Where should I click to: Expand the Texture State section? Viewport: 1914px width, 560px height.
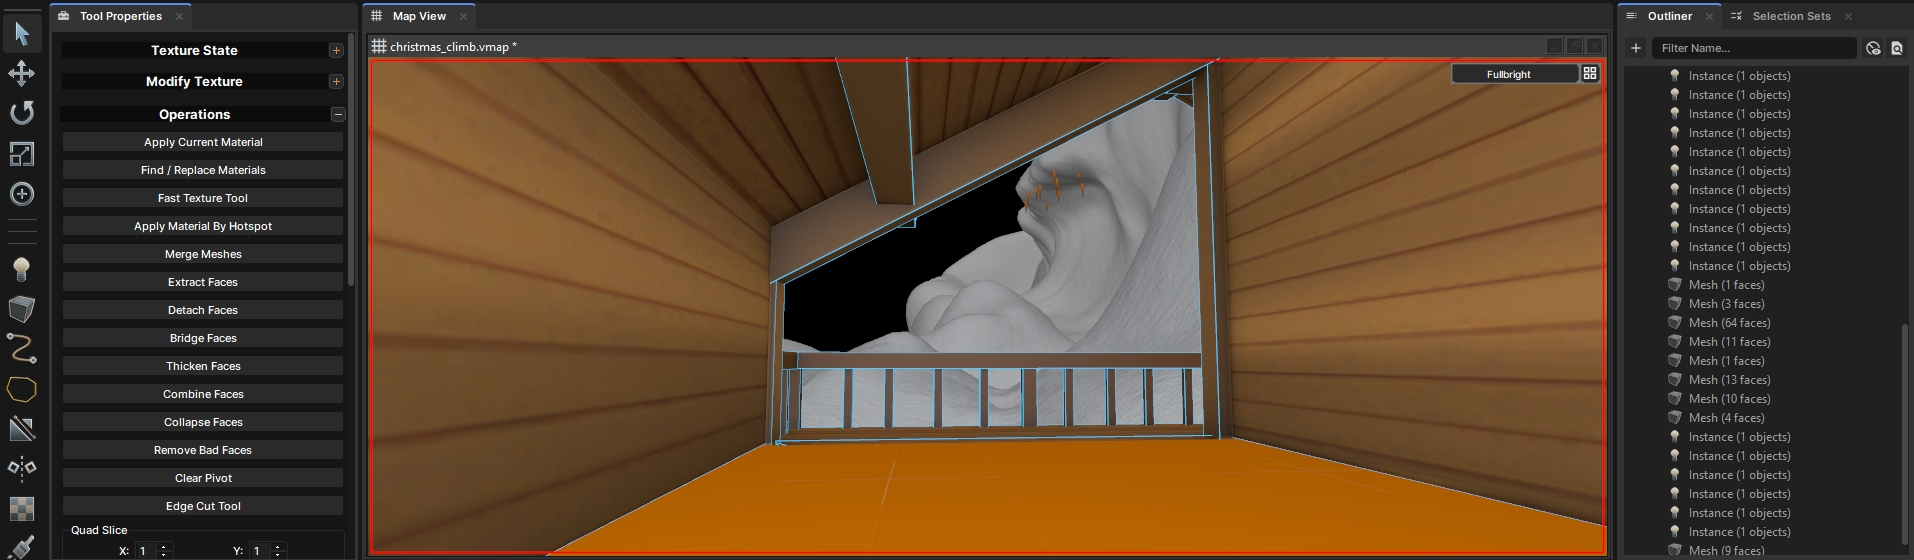click(x=336, y=50)
